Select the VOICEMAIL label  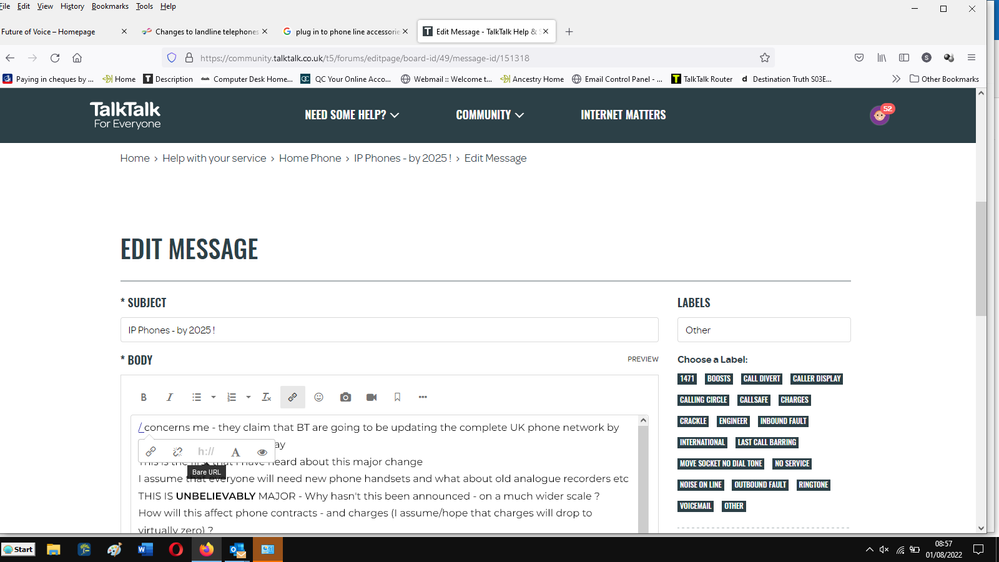[x=695, y=506]
